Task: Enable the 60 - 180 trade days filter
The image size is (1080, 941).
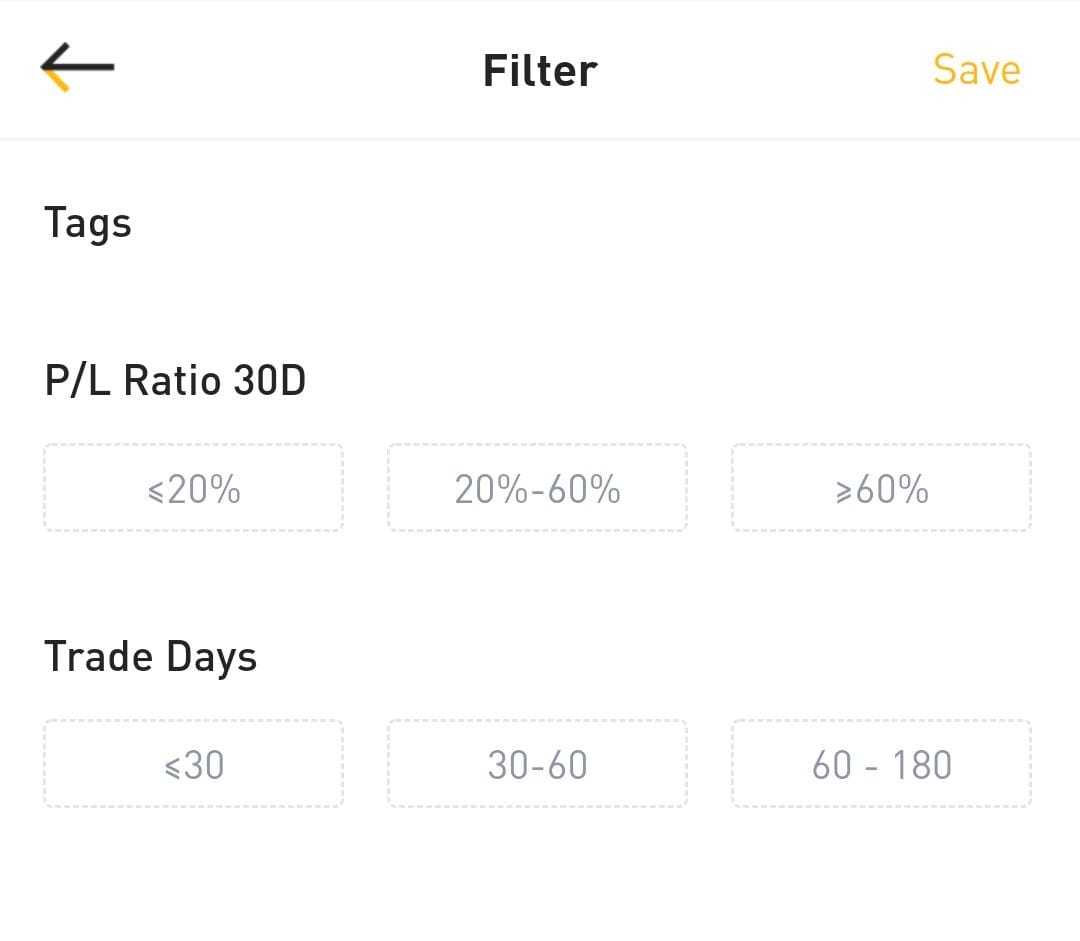Action: [882, 763]
